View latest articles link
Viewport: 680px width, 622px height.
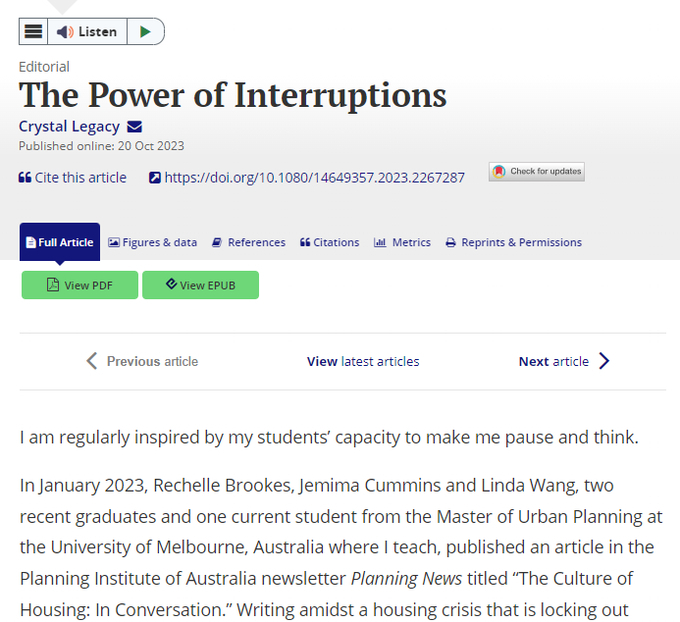tap(363, 361)
